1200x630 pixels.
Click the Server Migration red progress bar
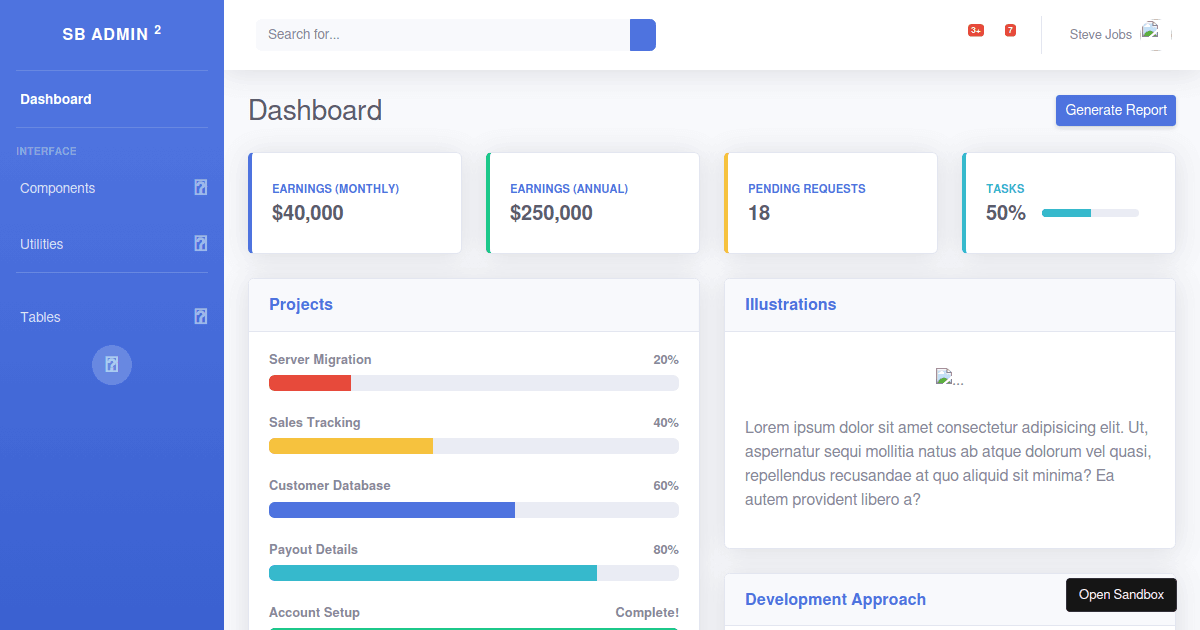(310, 383)
